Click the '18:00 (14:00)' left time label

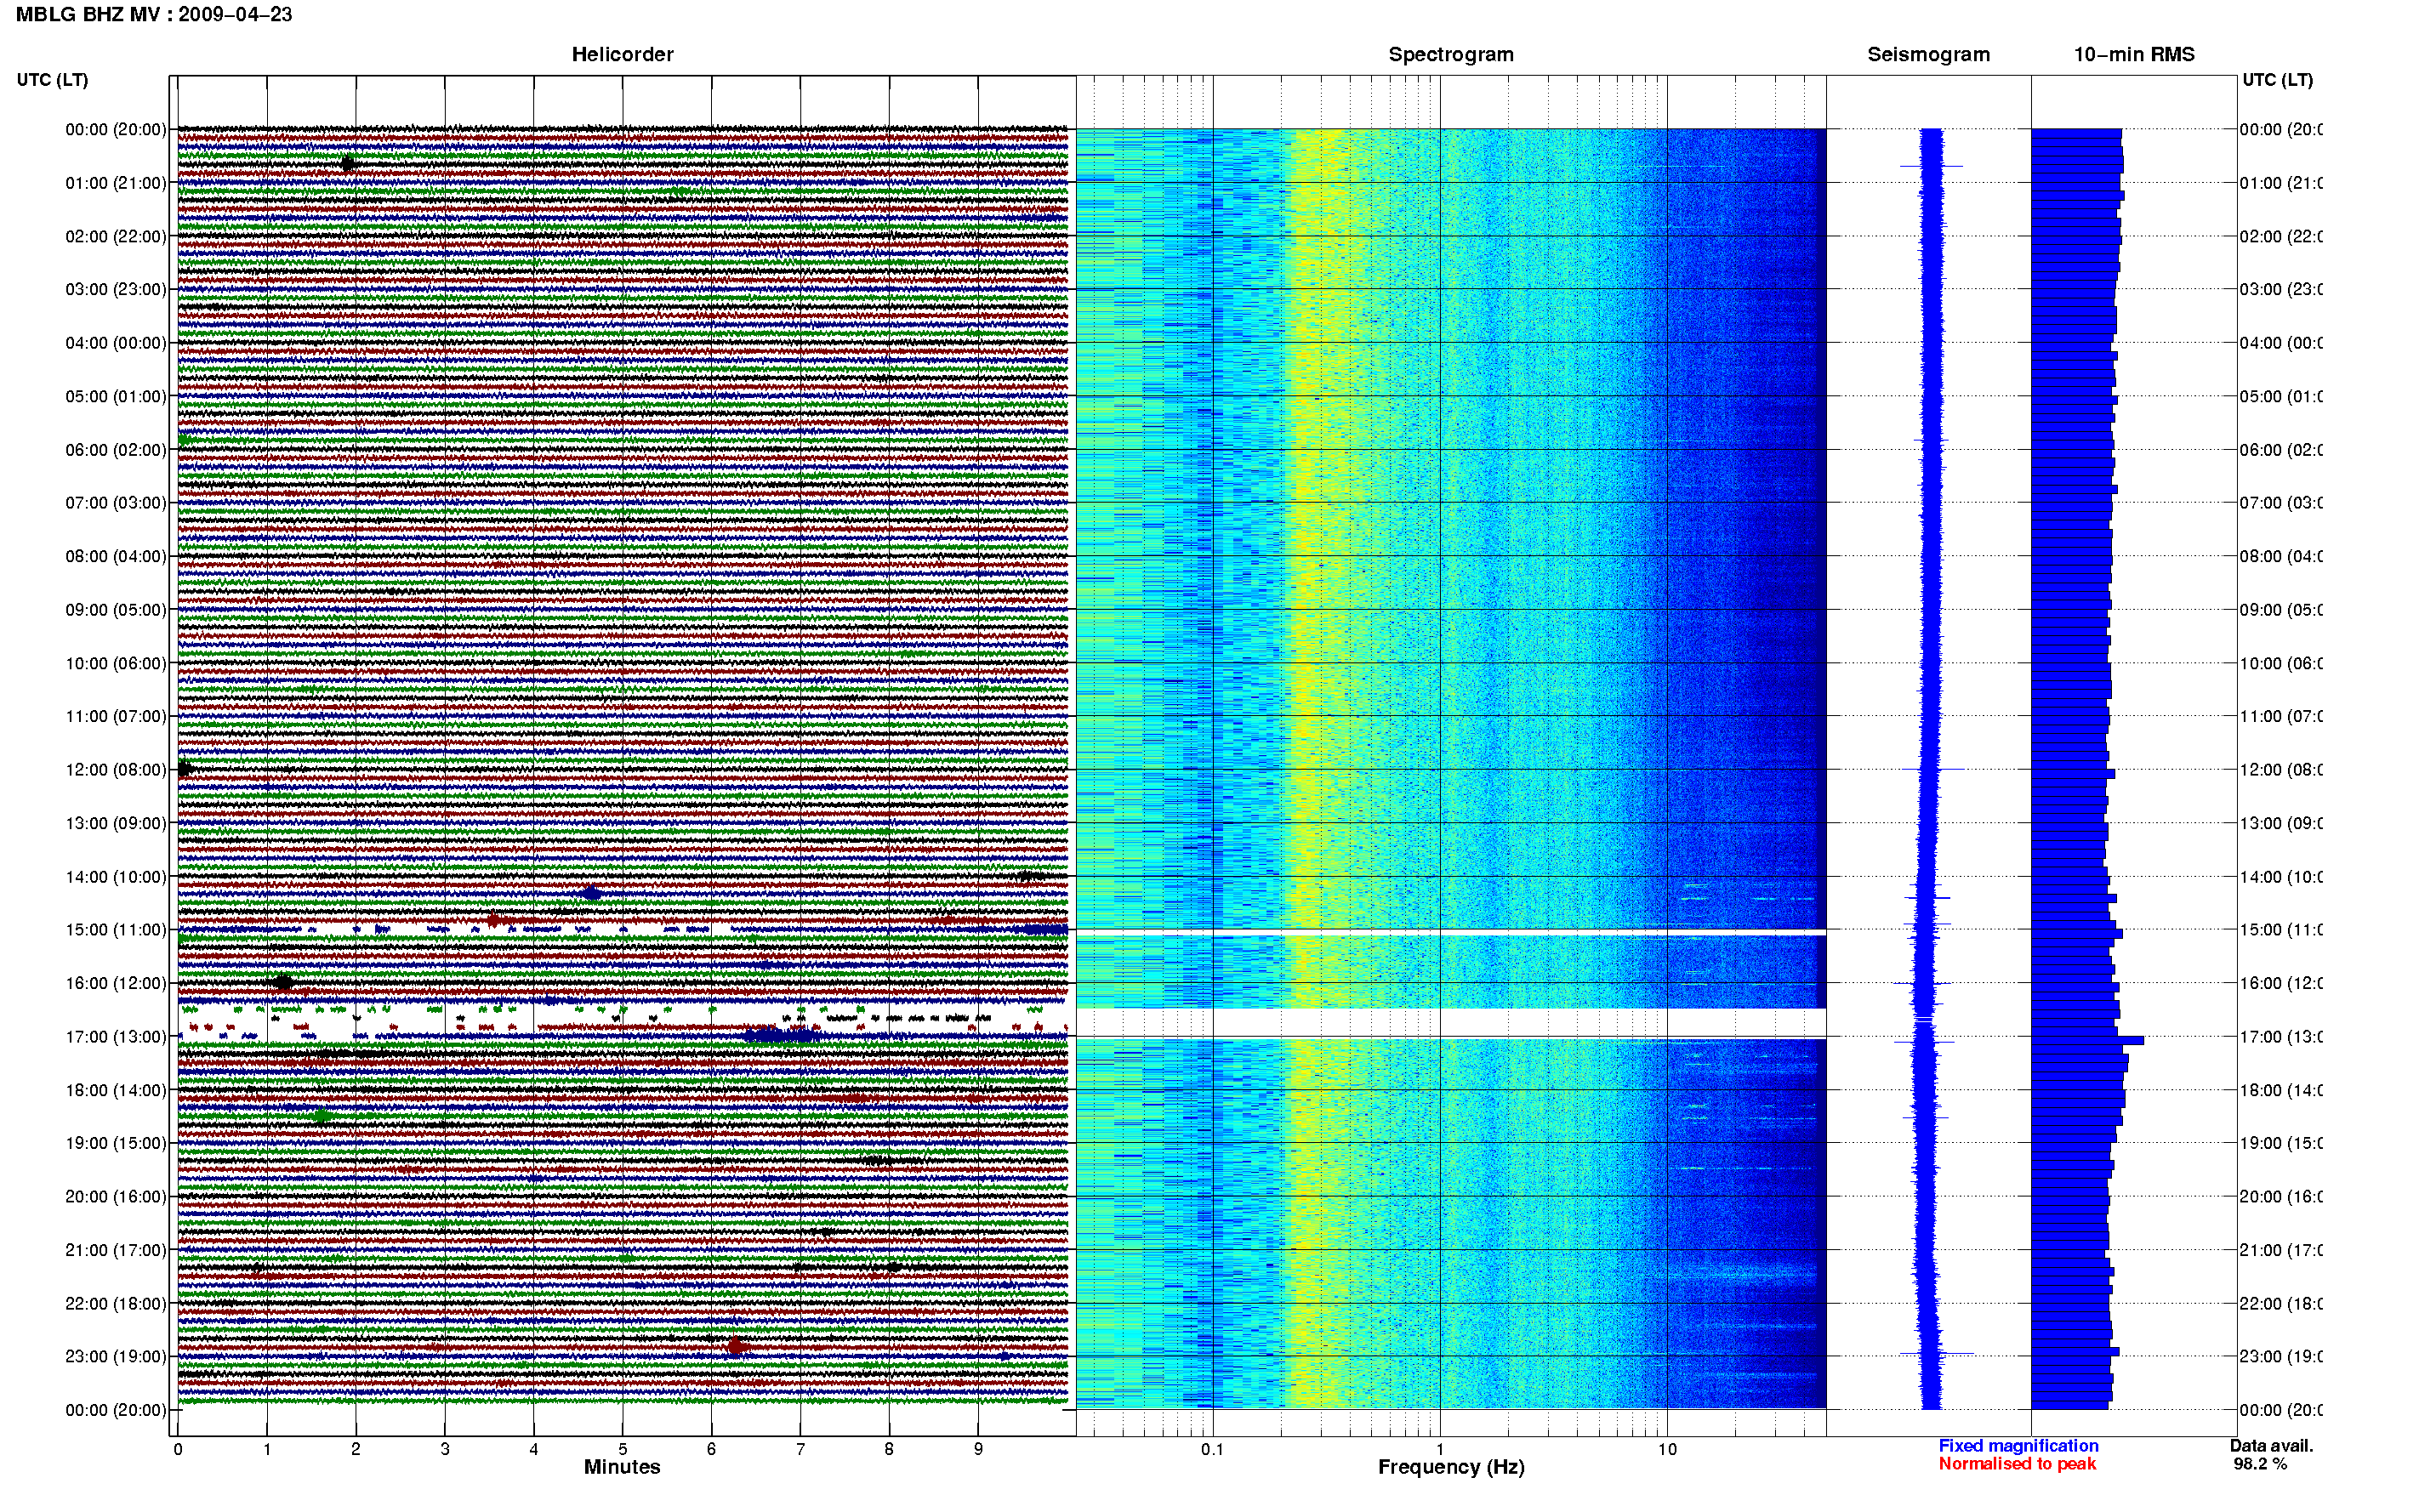coord(116,1090)
